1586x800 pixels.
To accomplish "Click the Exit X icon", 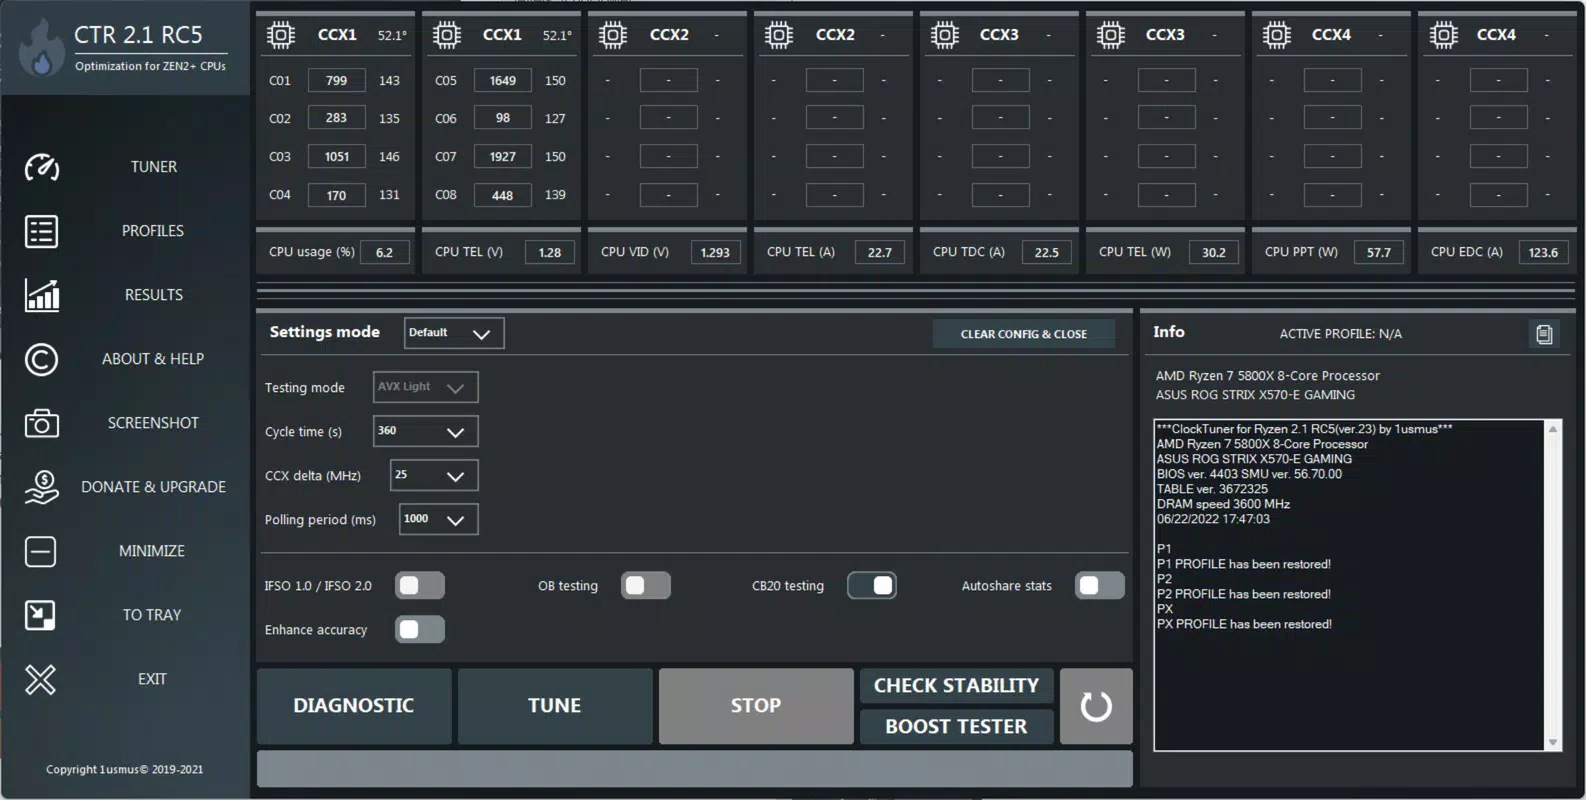I will 41,680.
